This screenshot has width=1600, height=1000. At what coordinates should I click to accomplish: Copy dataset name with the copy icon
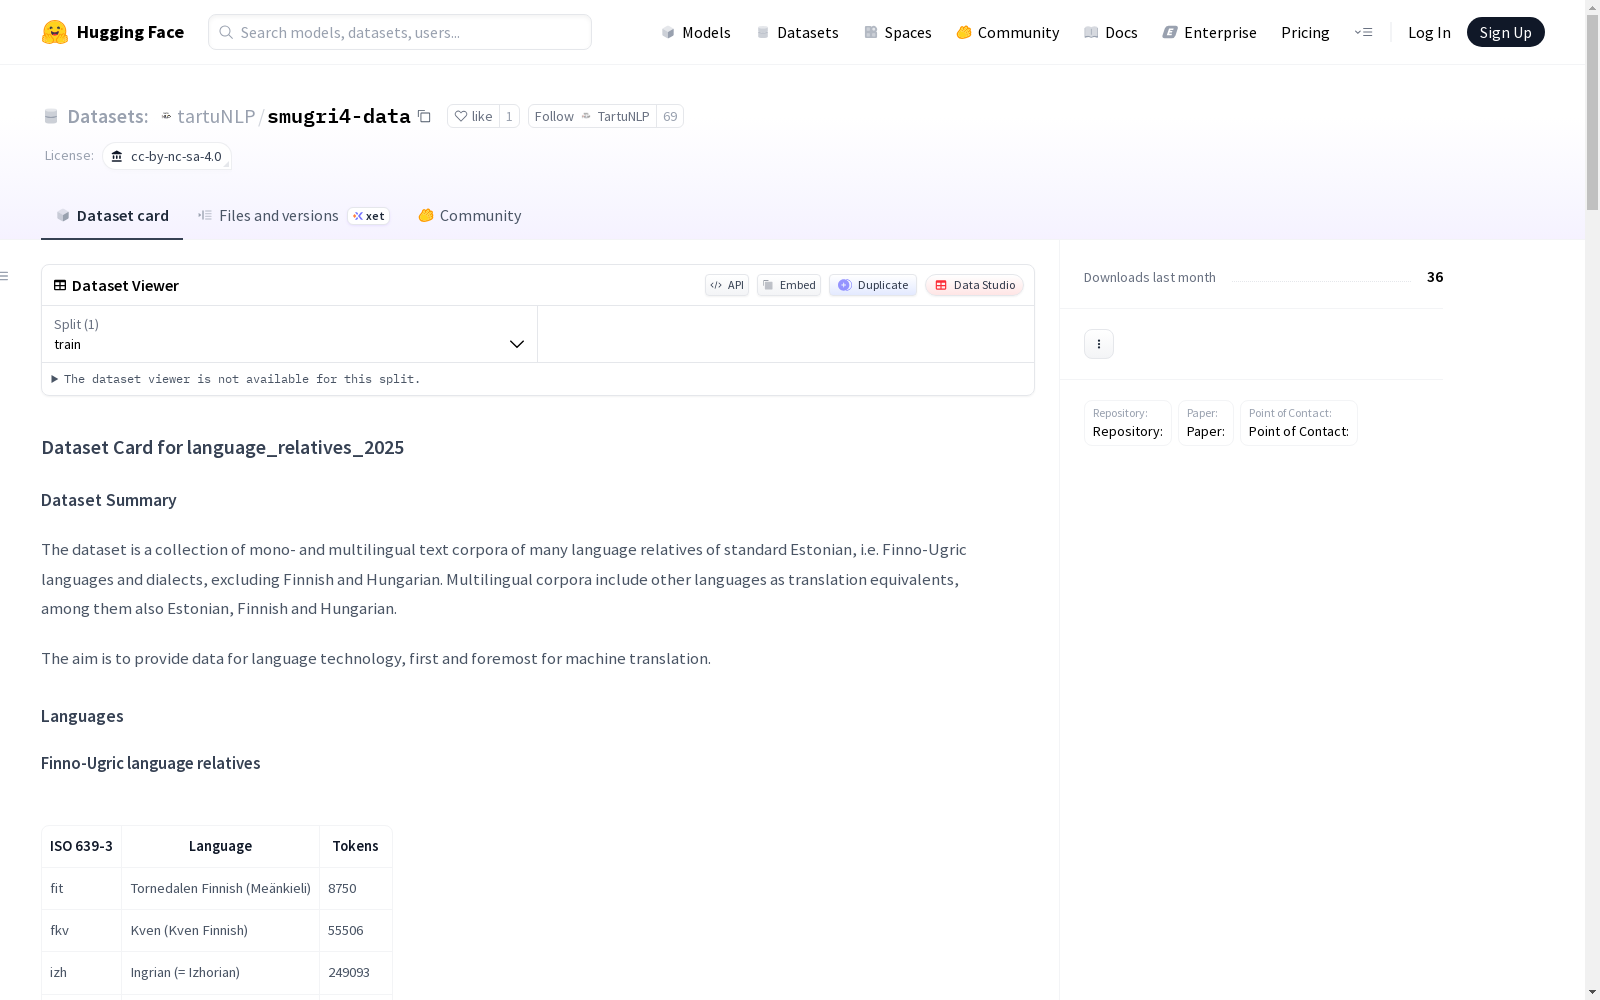(x=424, y=116)
